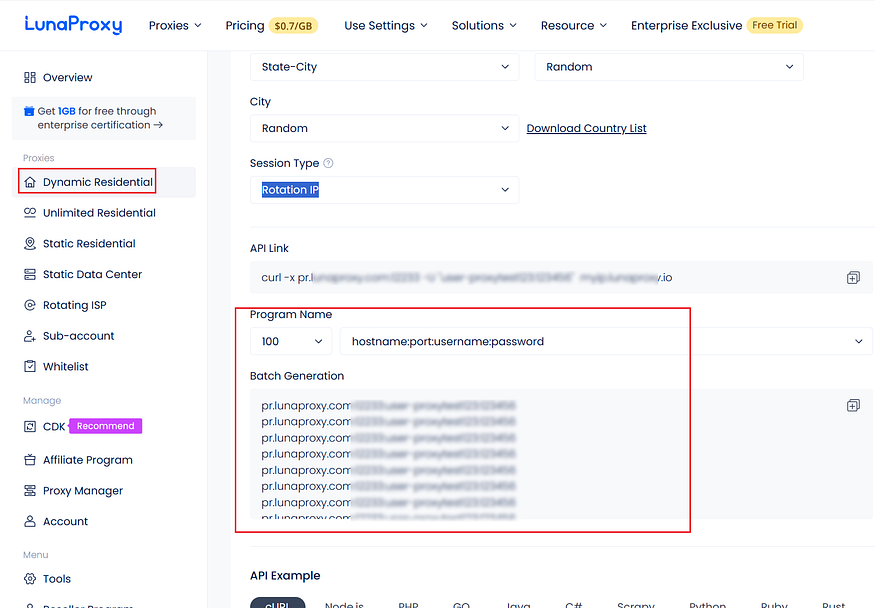Click the $0.7/GB pricing badge
This screenshot has width=875, height=608.
pyautogui.click(x=293, y=26)
